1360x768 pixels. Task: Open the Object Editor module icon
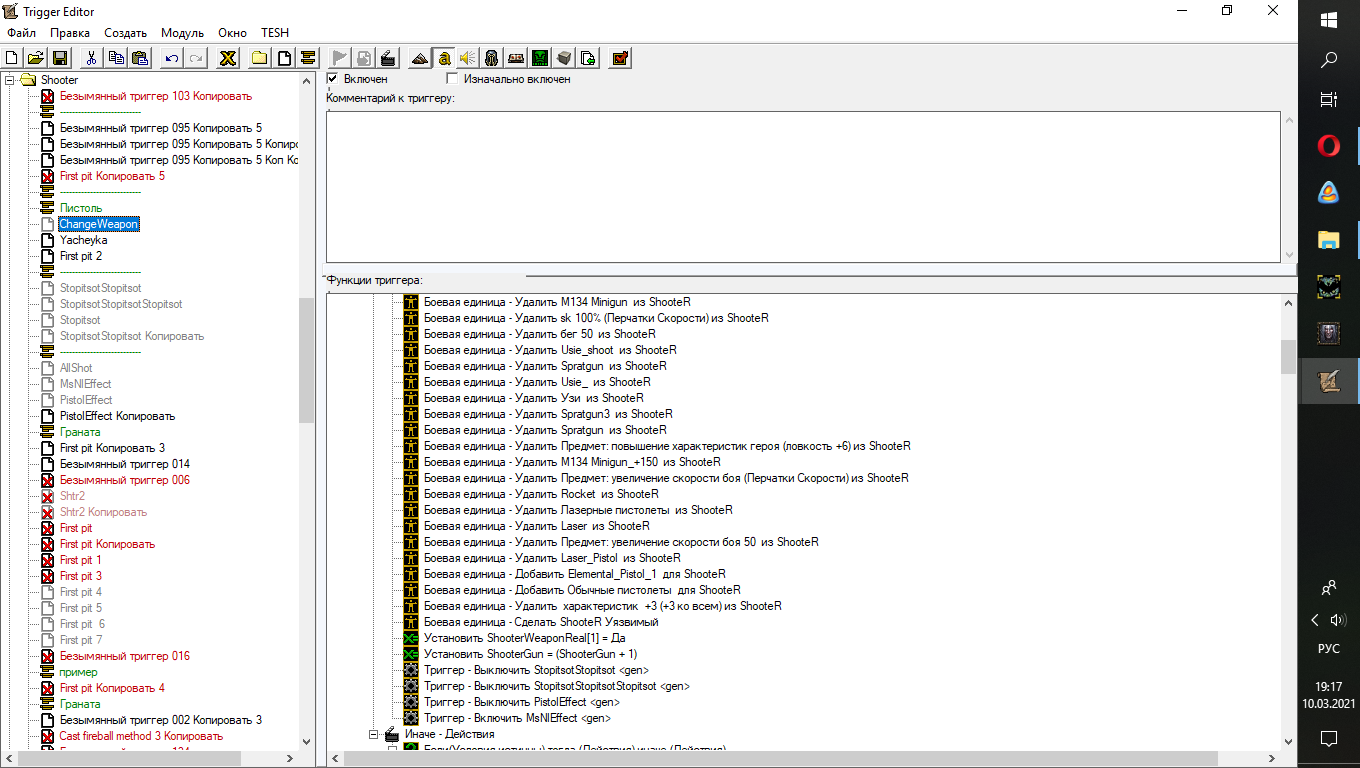click(492, 58)
